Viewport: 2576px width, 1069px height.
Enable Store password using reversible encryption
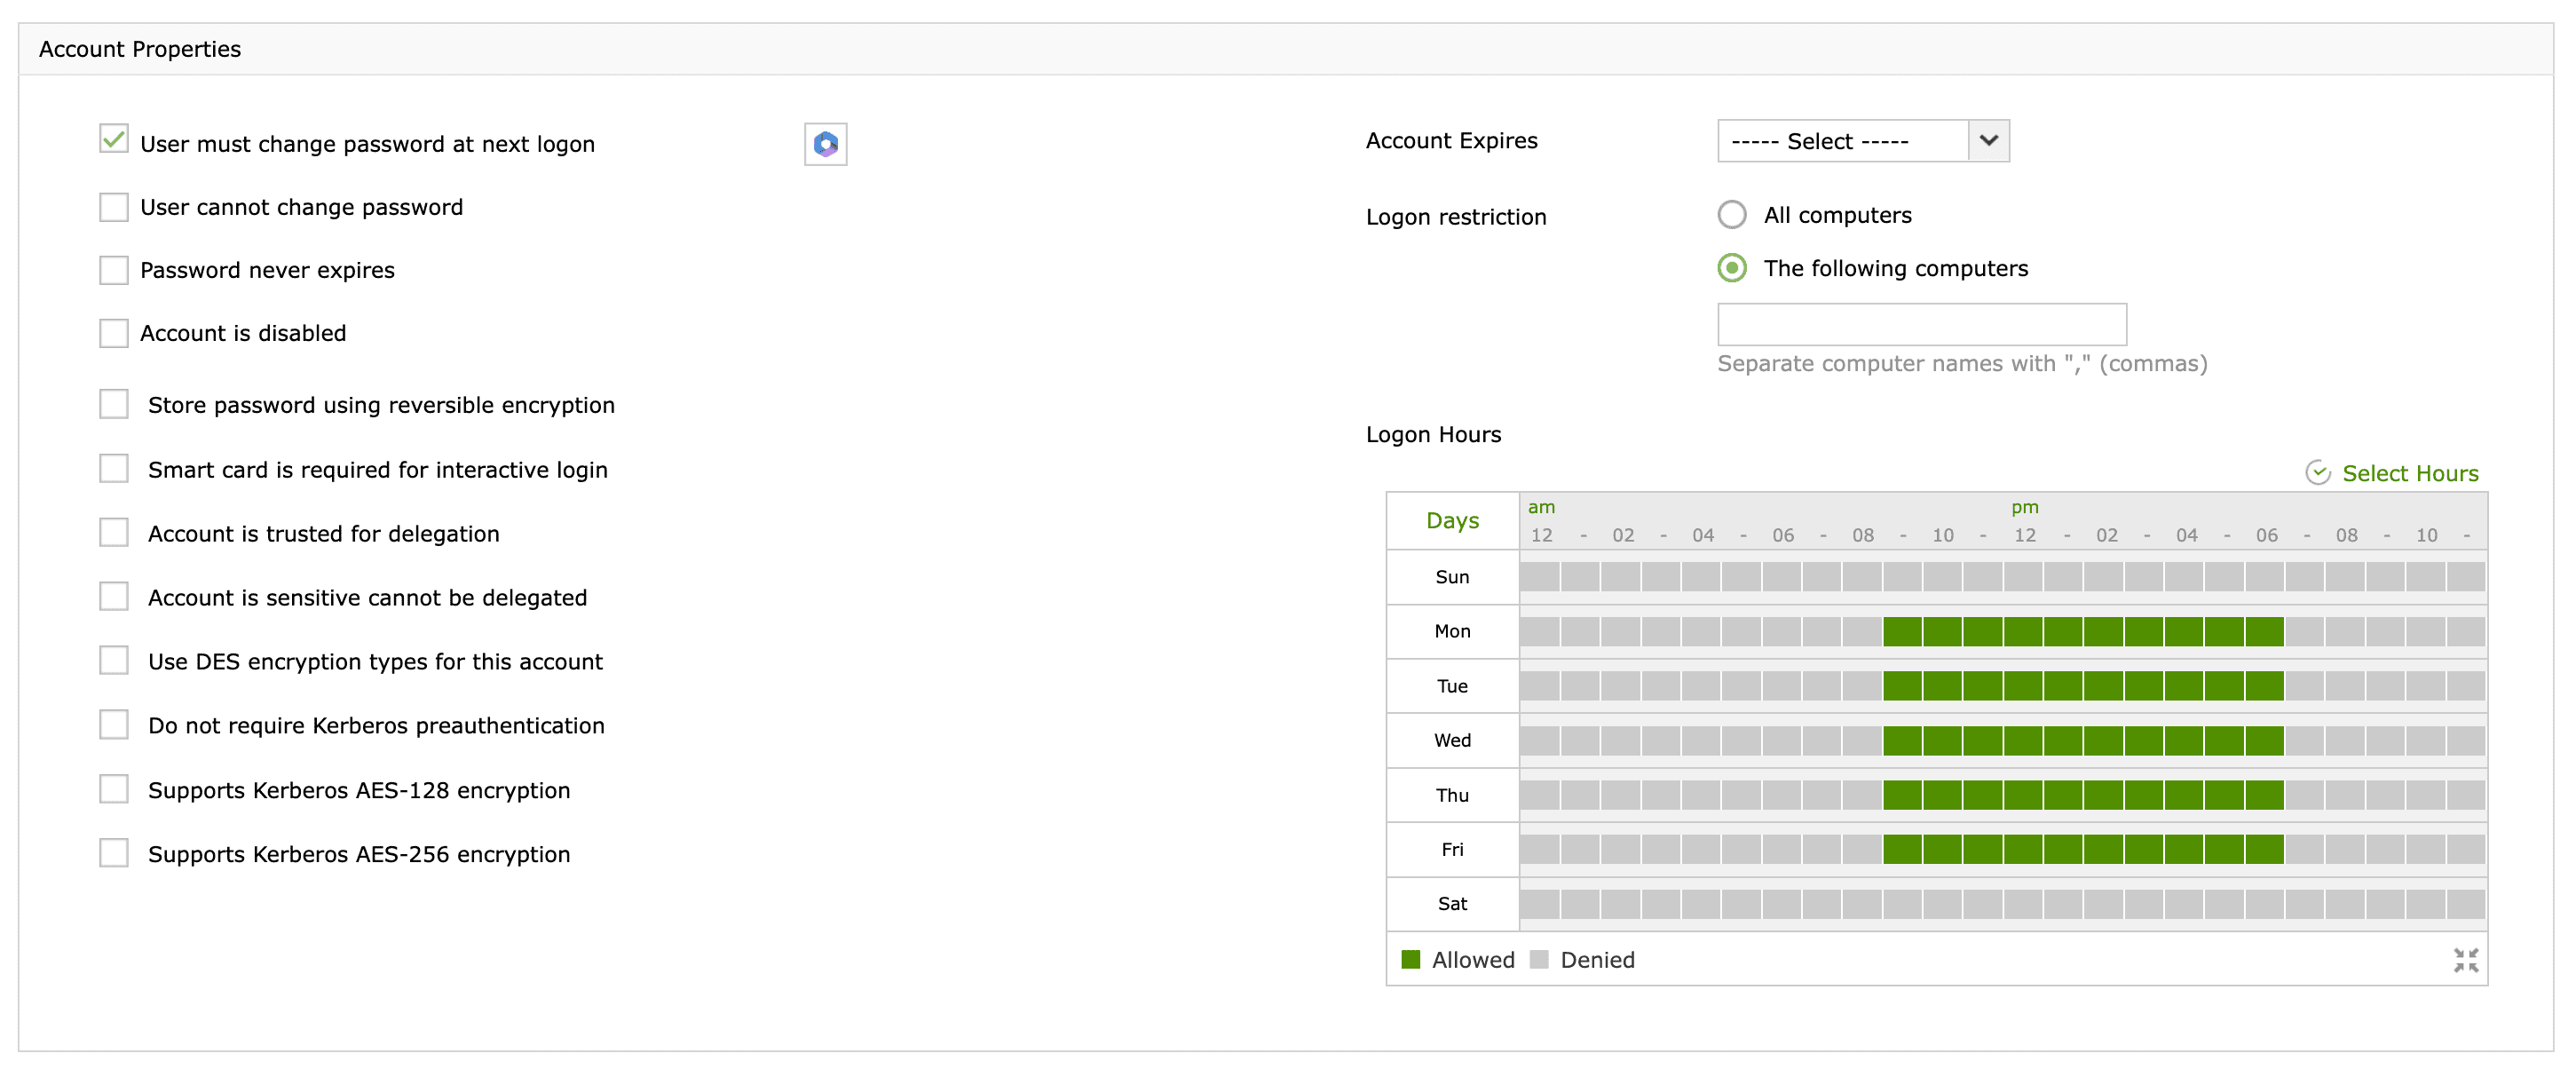point(114,404)
